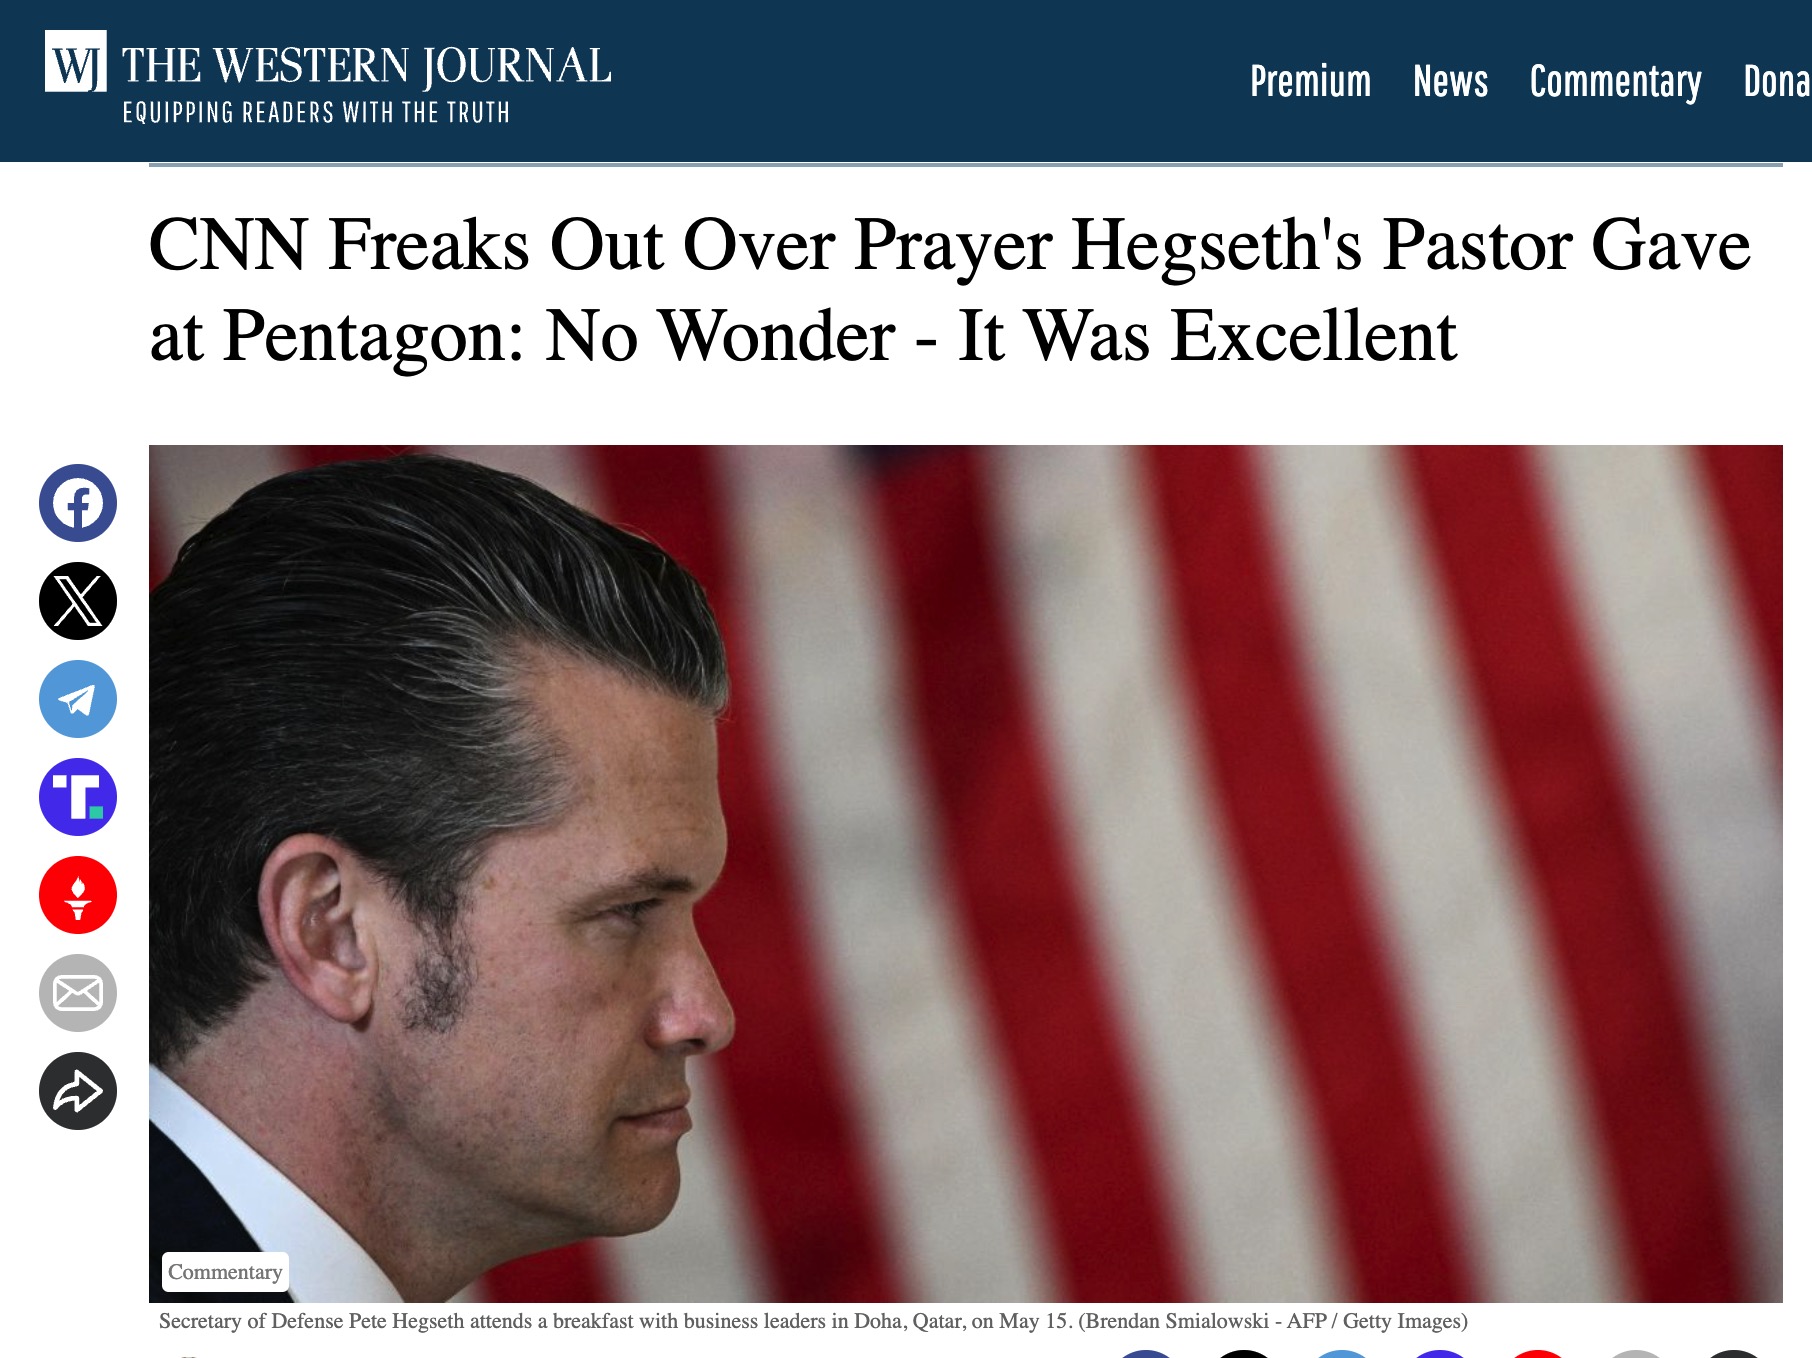Open the News menu item
The height and width of the screenshot is (1358, 1812).
pos(1450,81)
